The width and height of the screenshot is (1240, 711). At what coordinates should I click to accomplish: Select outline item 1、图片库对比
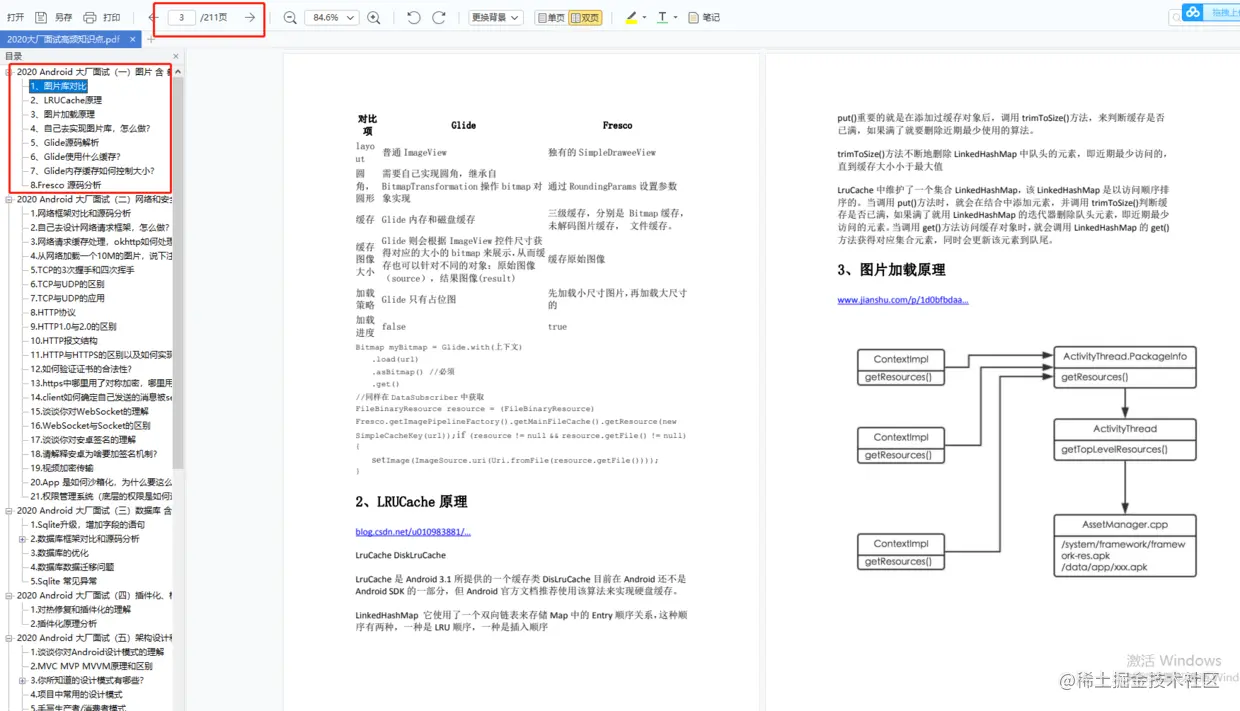point(58,86)
